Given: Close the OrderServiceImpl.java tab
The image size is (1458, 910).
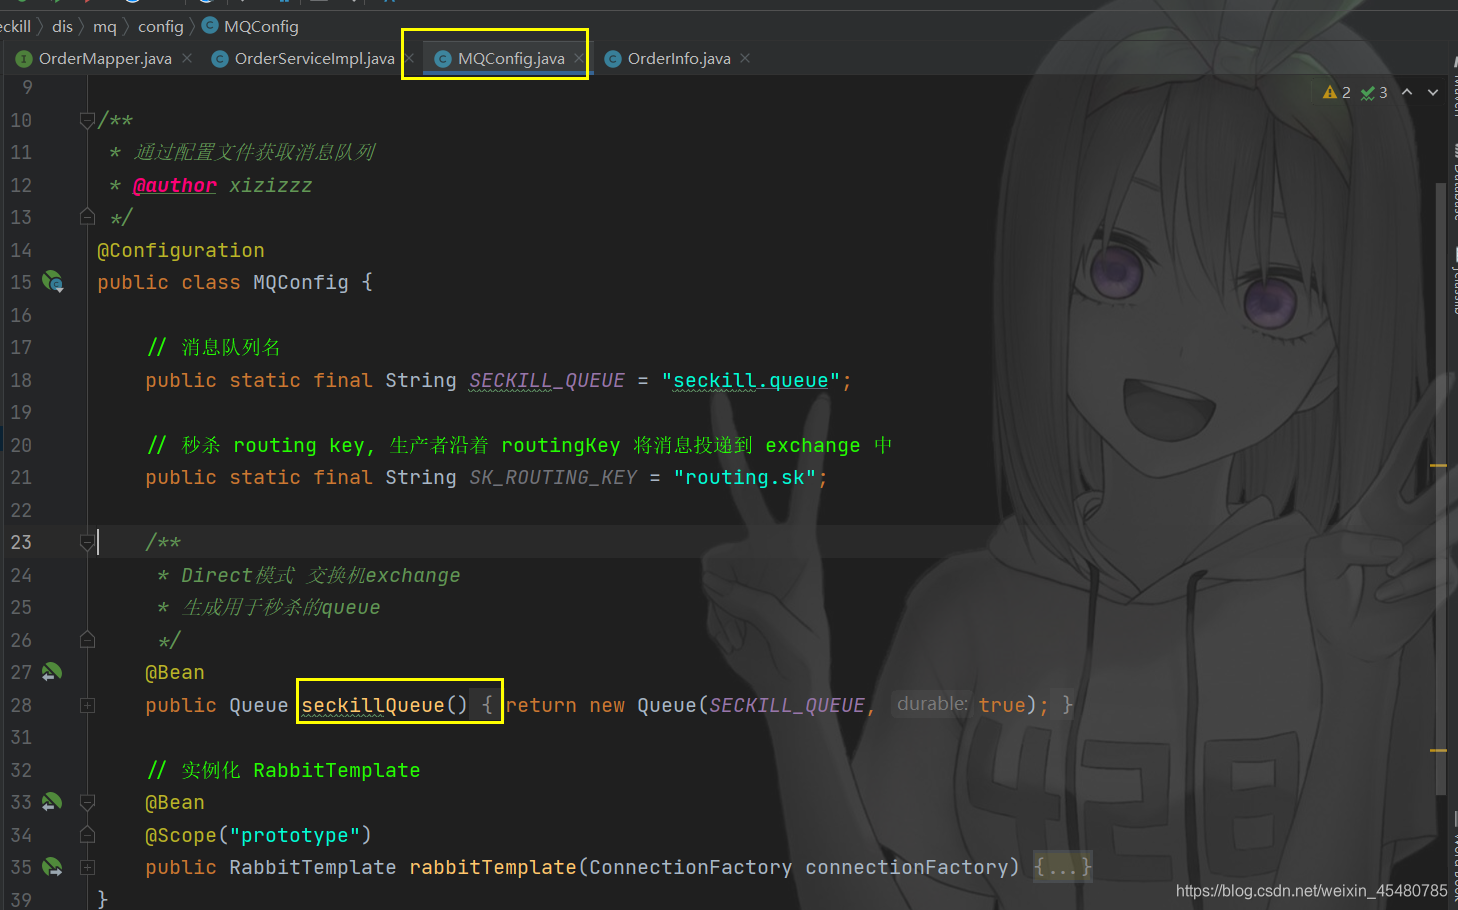Looking at the screenshot, I should 408,59.
